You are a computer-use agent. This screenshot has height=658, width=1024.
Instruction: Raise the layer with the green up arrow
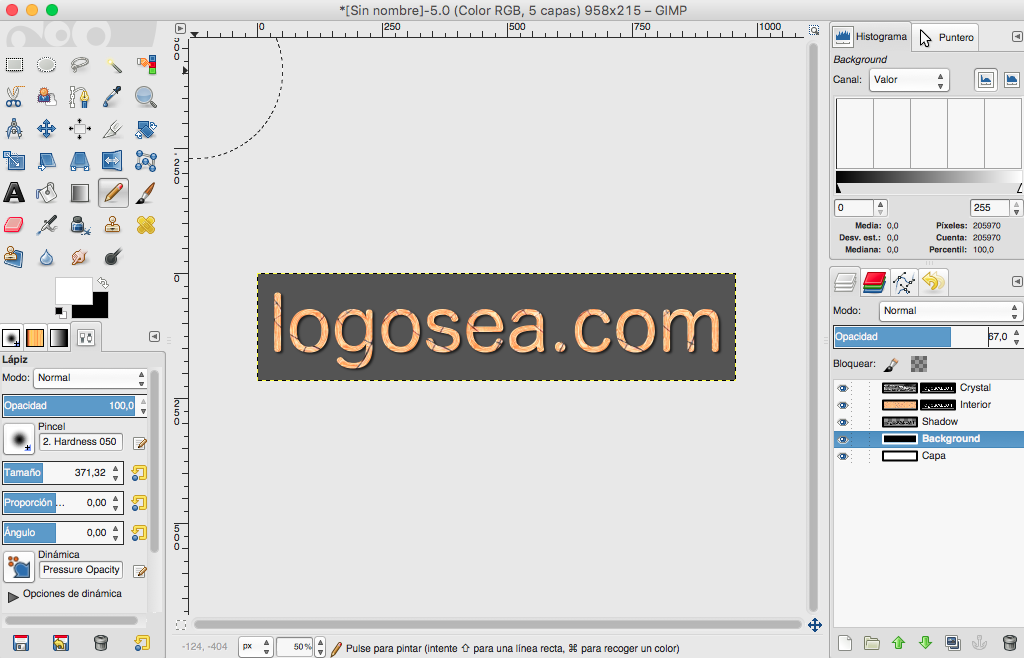(899, 643)
